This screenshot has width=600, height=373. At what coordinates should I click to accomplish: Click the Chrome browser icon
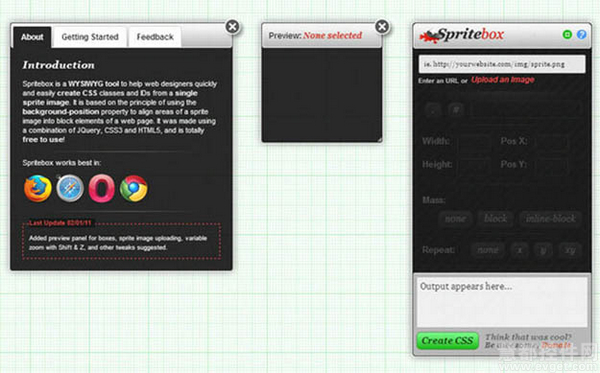pos(134,188)
